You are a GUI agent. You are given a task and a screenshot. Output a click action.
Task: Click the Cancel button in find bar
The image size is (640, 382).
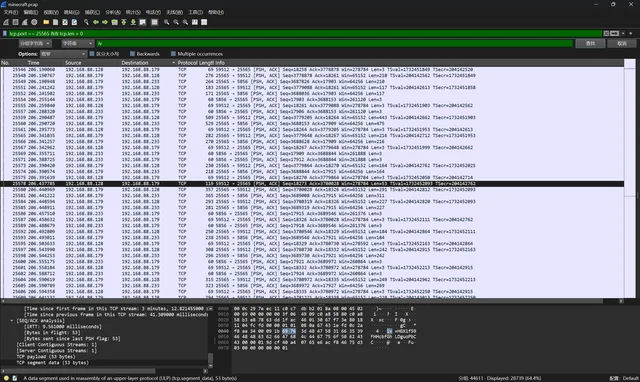(x=622, y=43)
